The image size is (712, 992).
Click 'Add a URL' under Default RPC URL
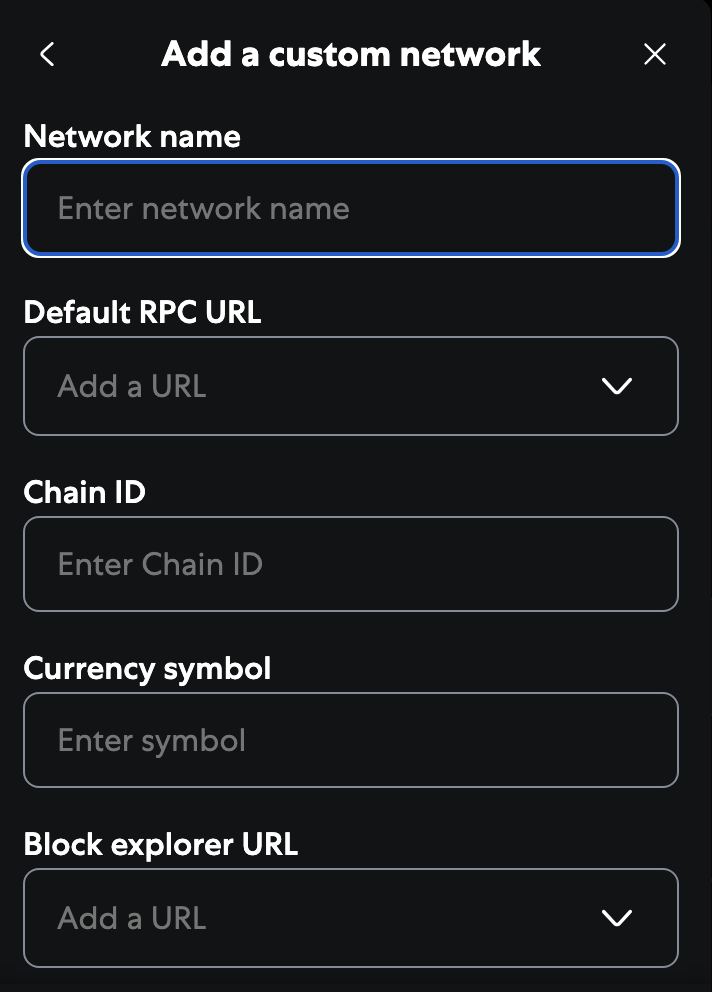(132, 386)
